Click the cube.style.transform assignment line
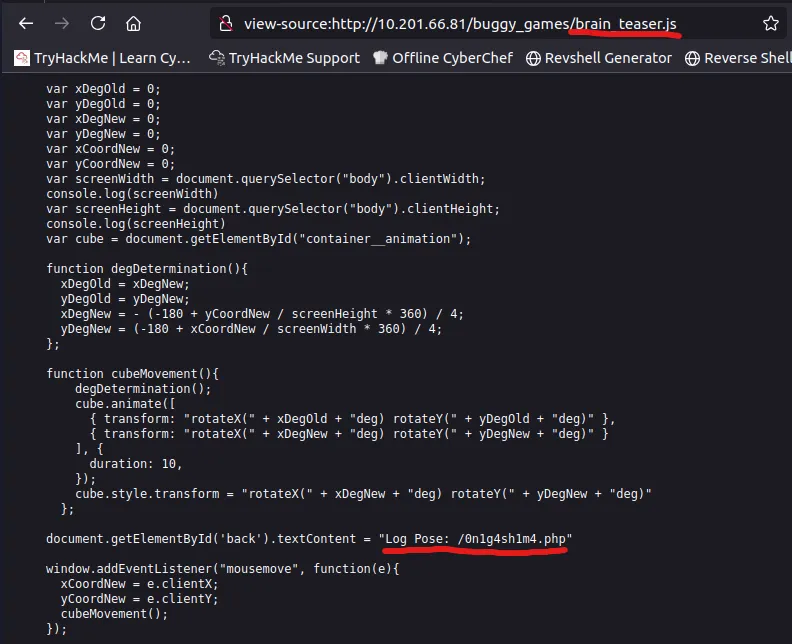 click(x=362, y=494)
